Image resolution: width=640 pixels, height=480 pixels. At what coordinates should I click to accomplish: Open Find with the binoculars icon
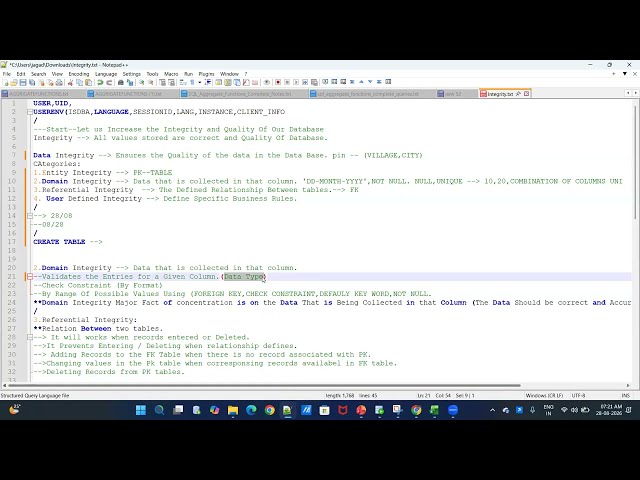click(120, 82)
